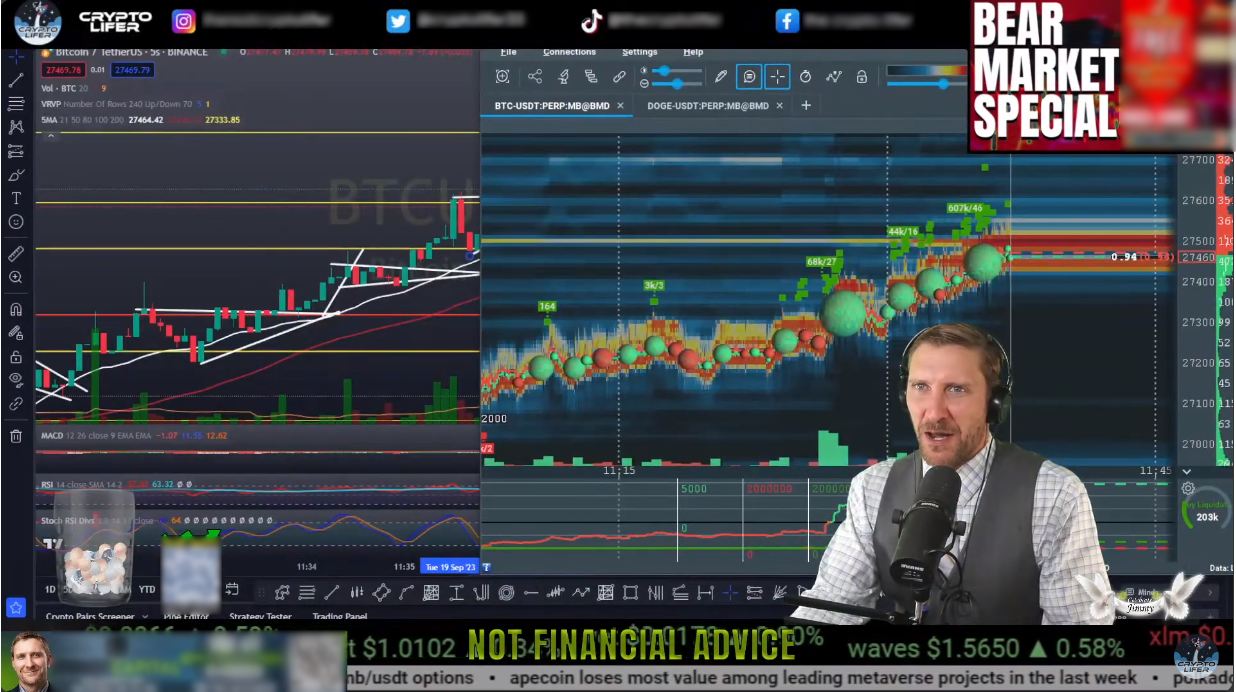Open the forecasting and measurement tools
This screenshot has height=692, width=1236.
pos(16,152)
